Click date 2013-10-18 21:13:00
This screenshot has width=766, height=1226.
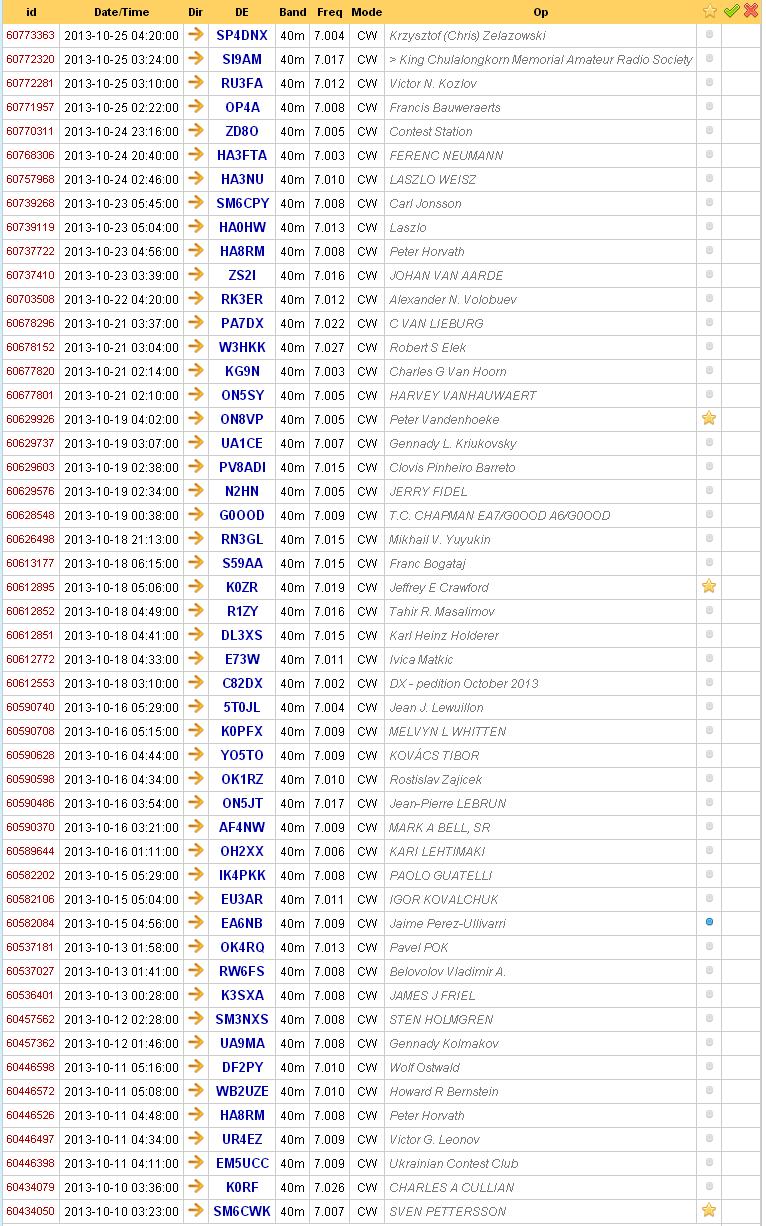pyautogui.click(x=122, y=539)
